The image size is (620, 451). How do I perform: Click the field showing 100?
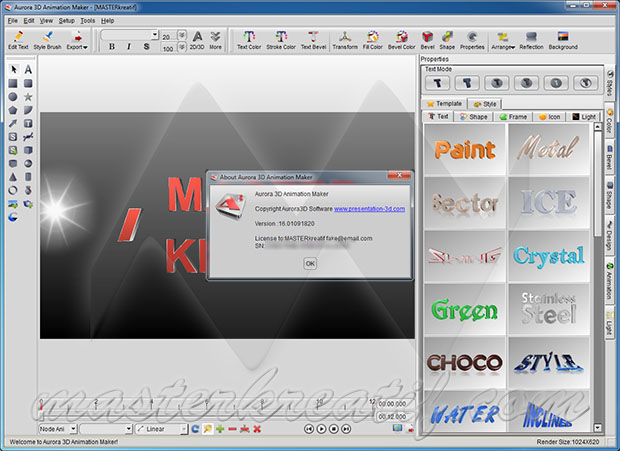pyautogui.click(x=169, y=48)
